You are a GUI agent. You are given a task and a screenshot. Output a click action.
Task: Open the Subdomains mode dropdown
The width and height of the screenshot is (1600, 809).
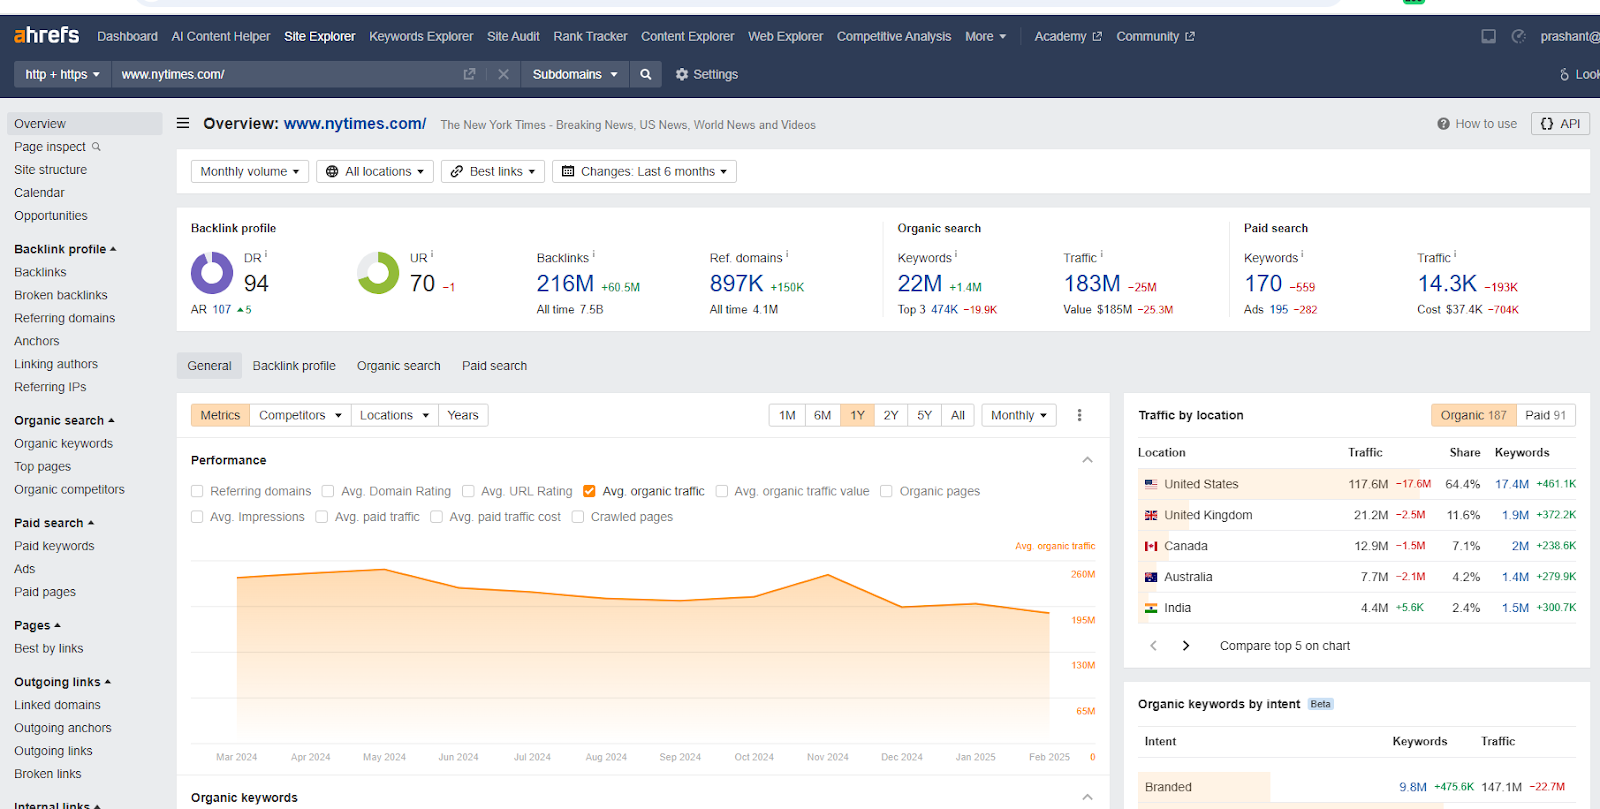575,74
